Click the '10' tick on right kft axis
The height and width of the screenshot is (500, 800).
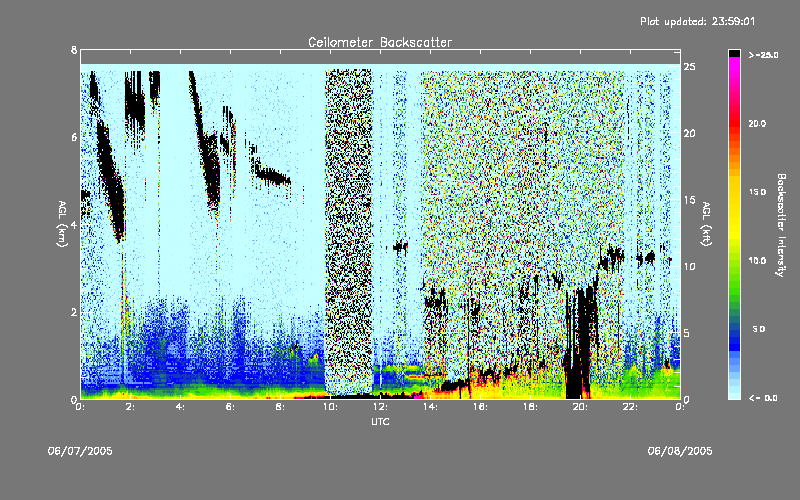(x=689, y=266)
